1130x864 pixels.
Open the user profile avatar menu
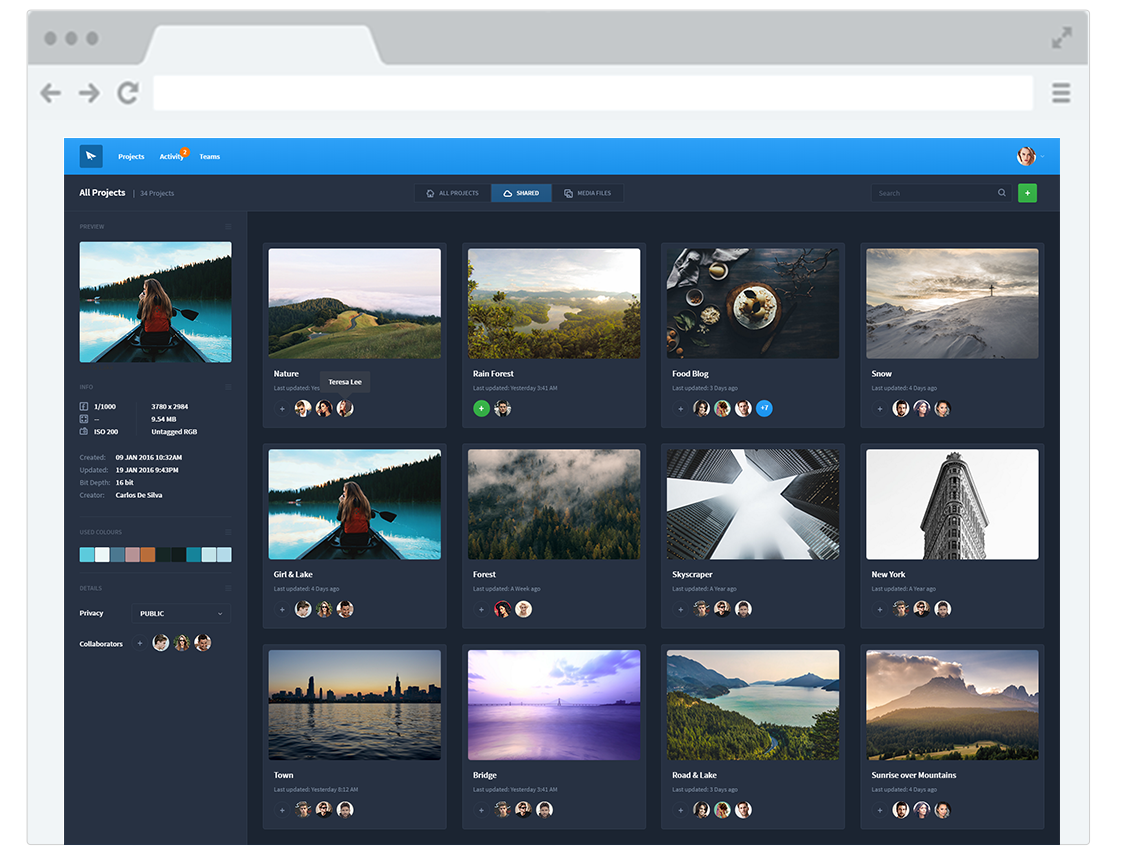(1026, 156)
